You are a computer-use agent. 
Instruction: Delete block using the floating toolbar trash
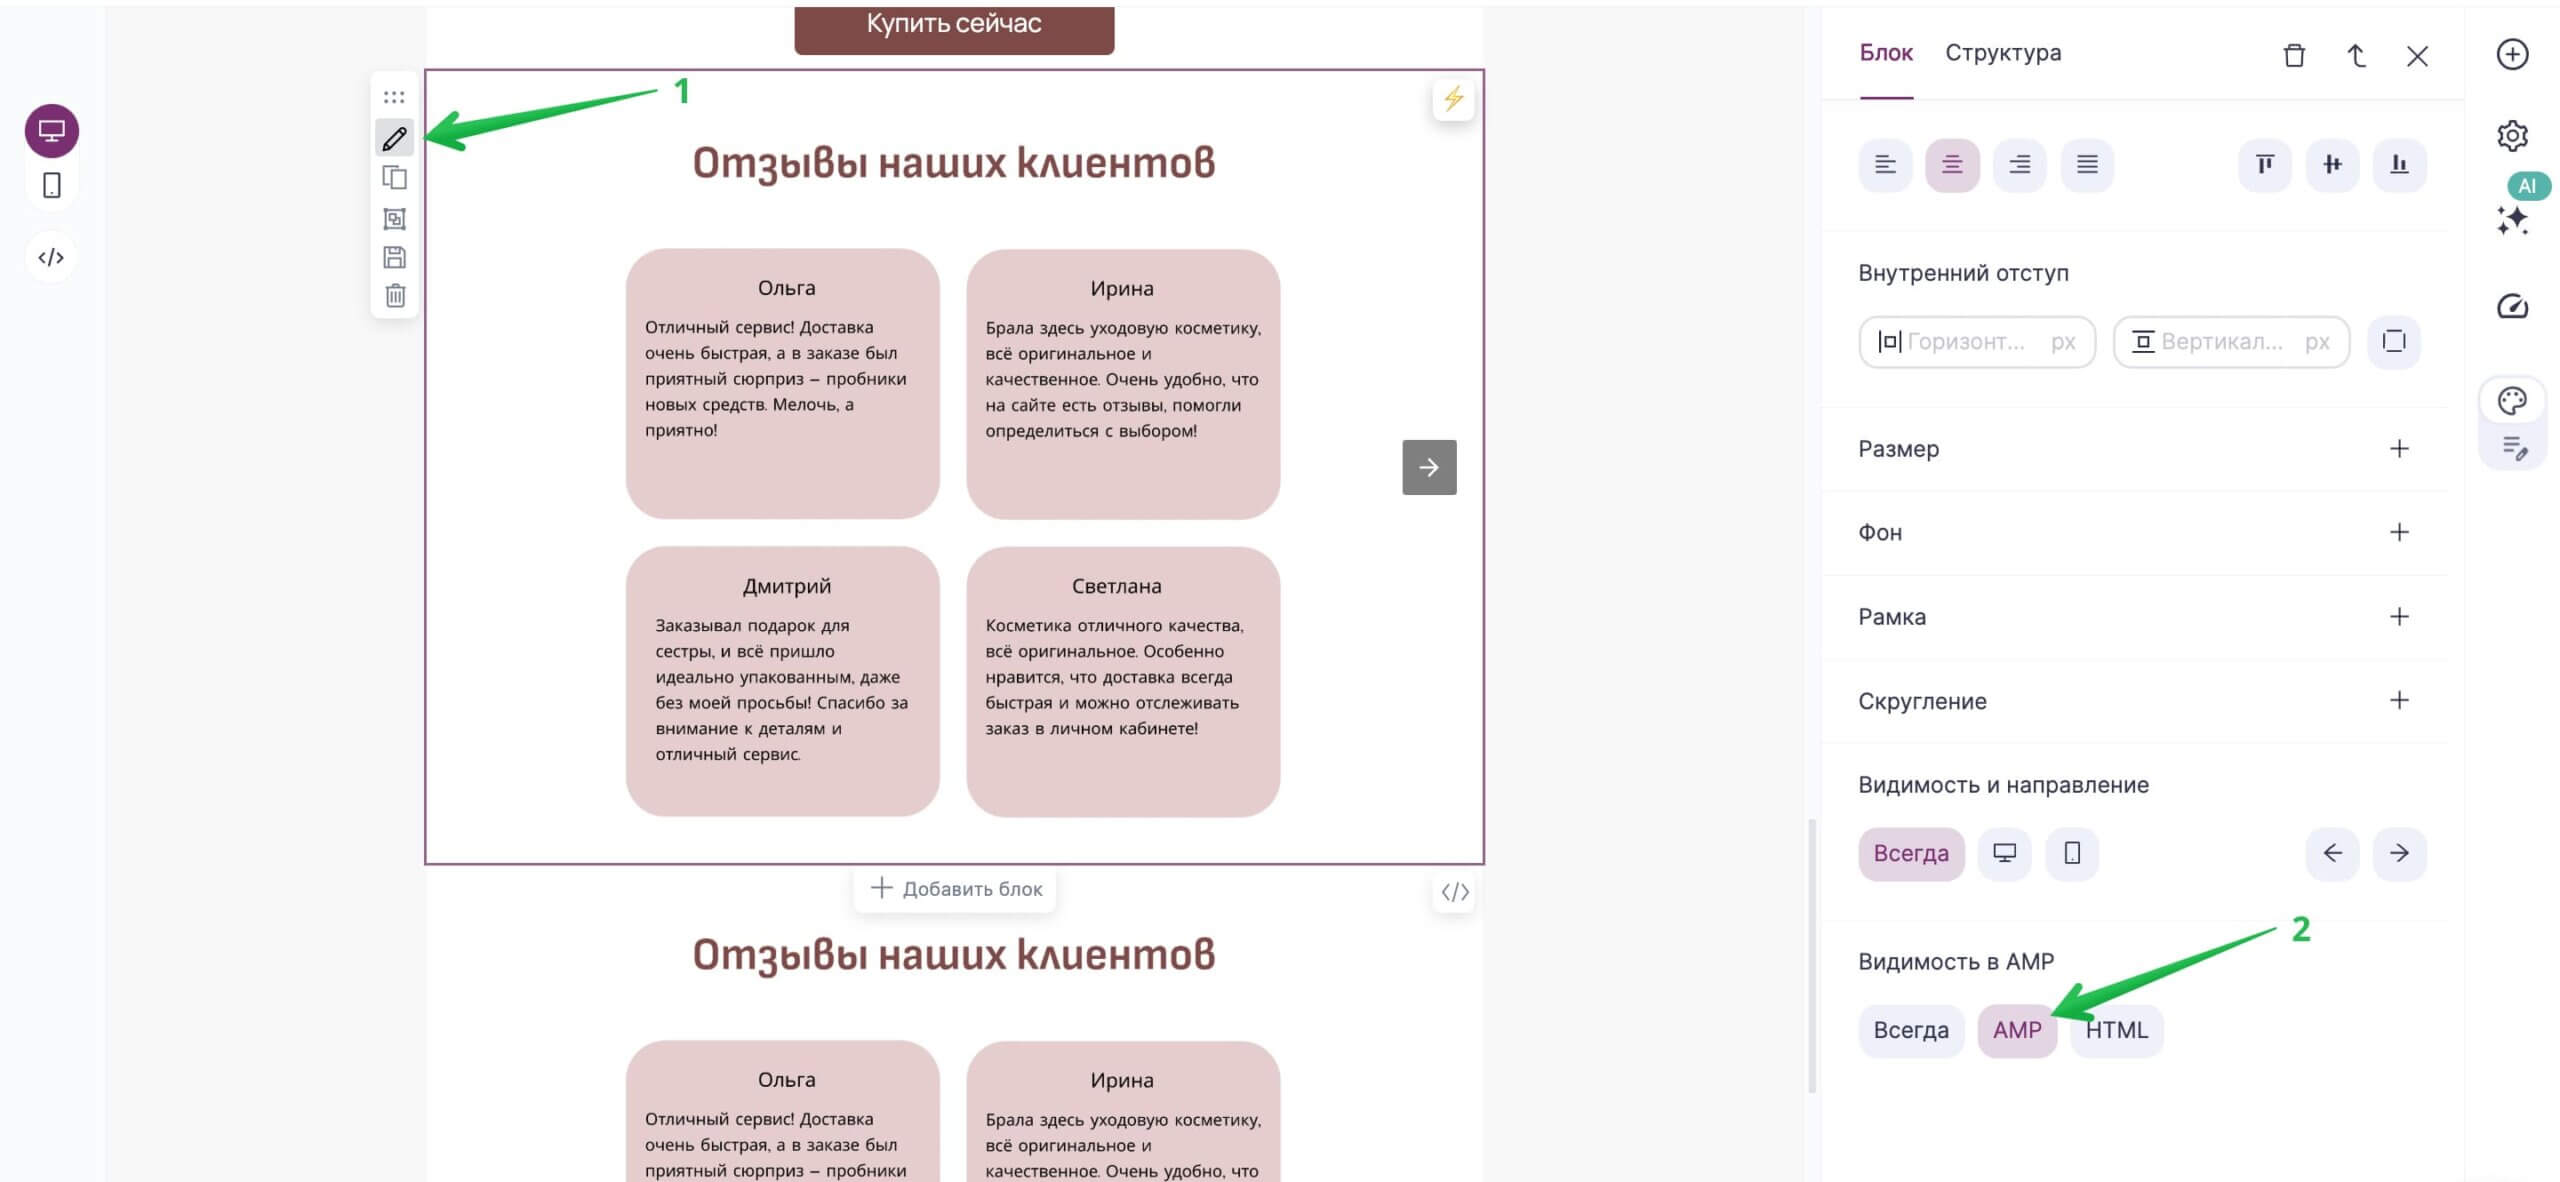point(395,295)
